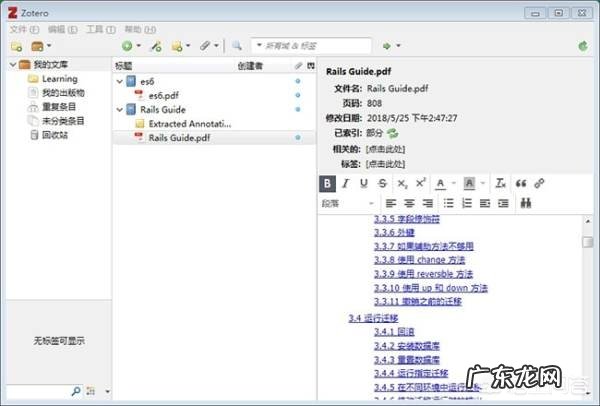
Task: Open the 回收站 trash
Action: coord(54,135)
